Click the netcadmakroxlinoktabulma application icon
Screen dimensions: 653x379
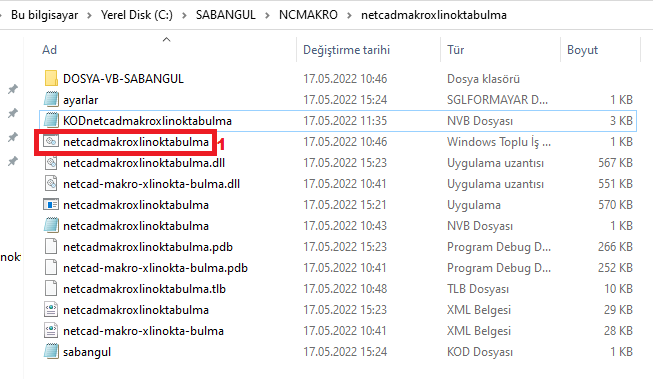[x=51, y=204]
